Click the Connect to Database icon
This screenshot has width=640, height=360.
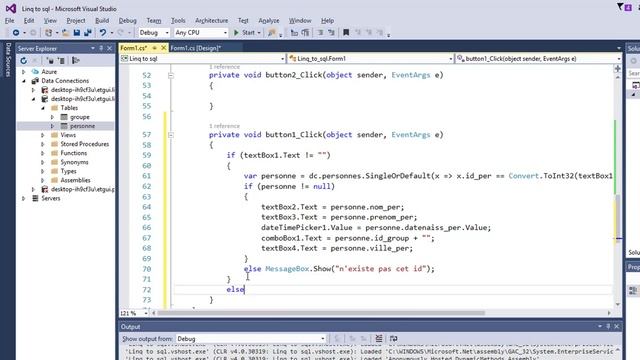[x=50, y=61]
